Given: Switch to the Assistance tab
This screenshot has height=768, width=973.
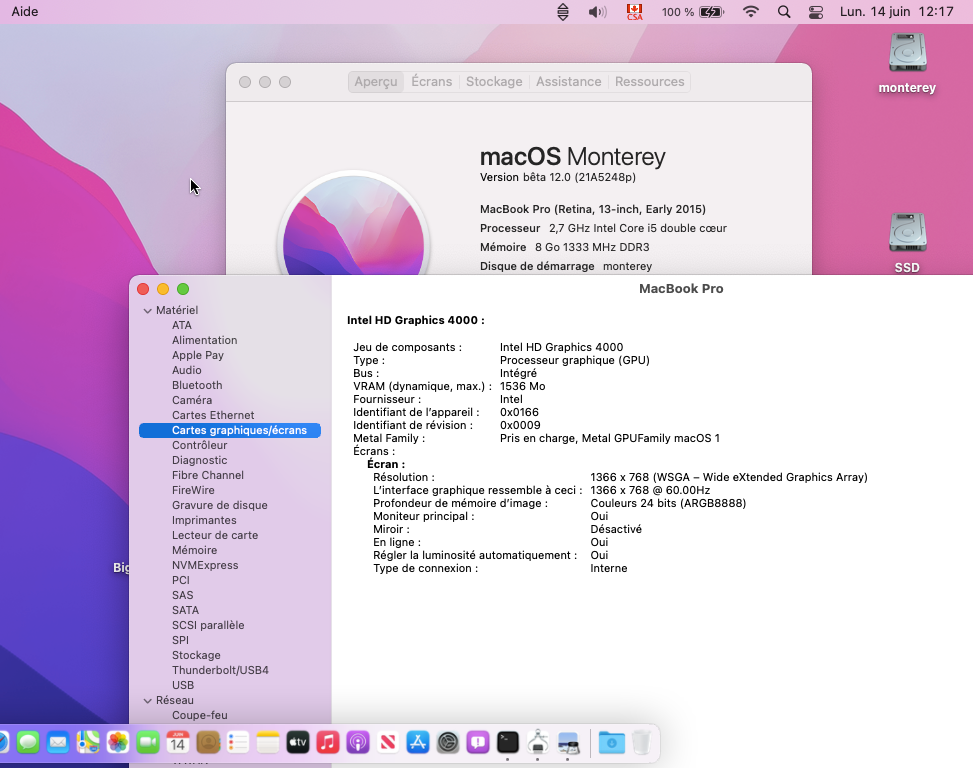Looking at the screenshot, I should 568,81.
